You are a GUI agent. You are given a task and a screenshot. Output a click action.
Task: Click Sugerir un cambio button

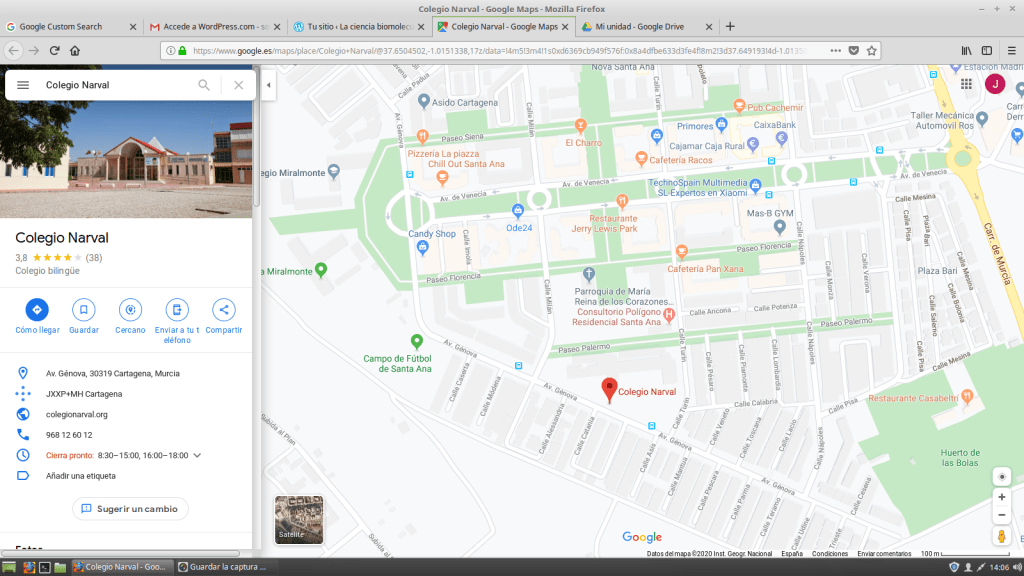130,509
